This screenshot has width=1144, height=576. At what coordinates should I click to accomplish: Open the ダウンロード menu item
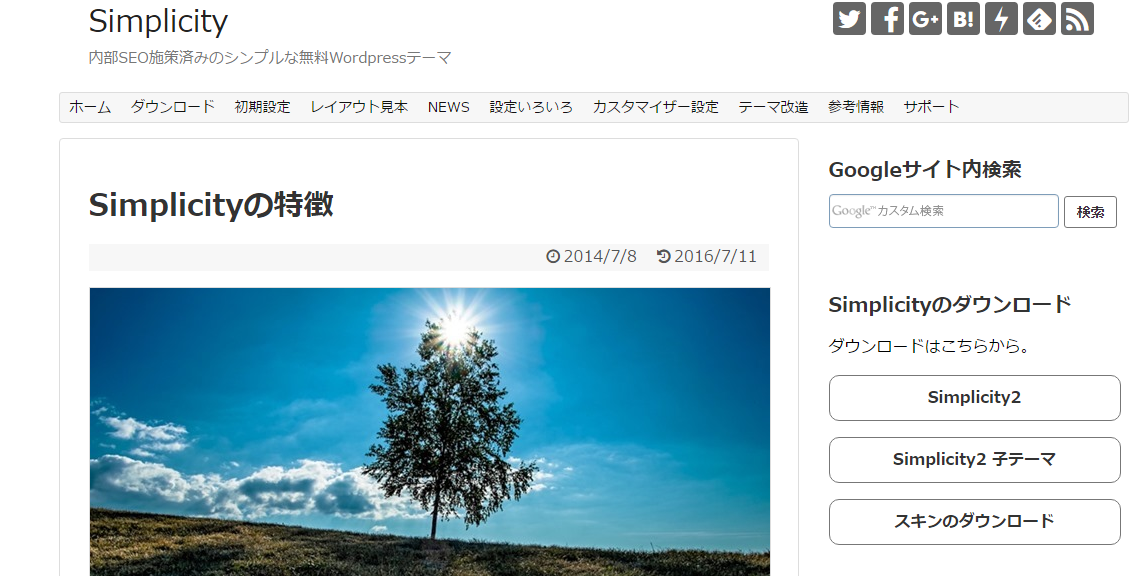(173, 107)
